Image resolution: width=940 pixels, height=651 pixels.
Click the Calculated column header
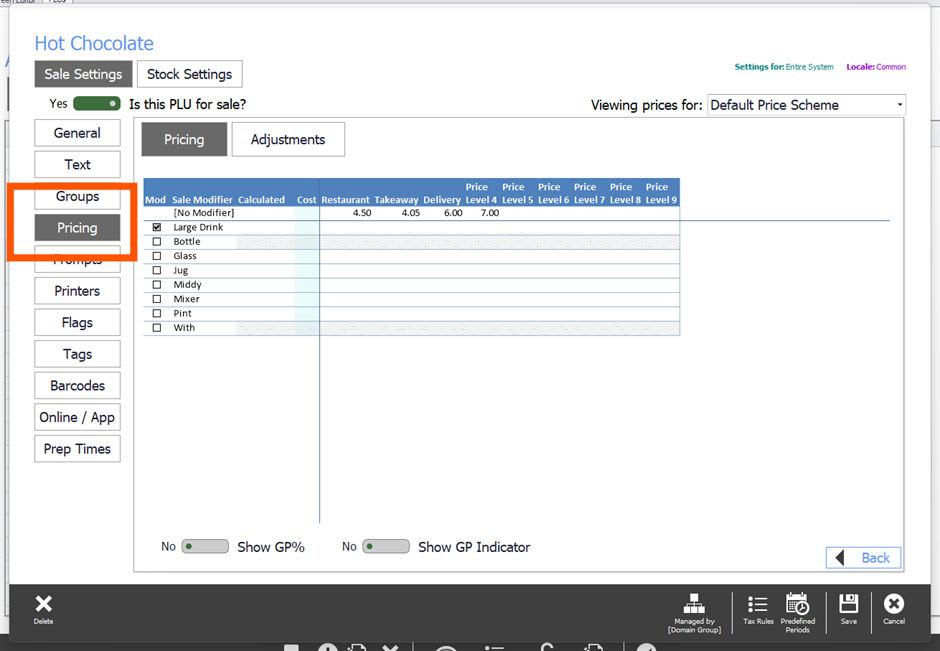point(261,200)
